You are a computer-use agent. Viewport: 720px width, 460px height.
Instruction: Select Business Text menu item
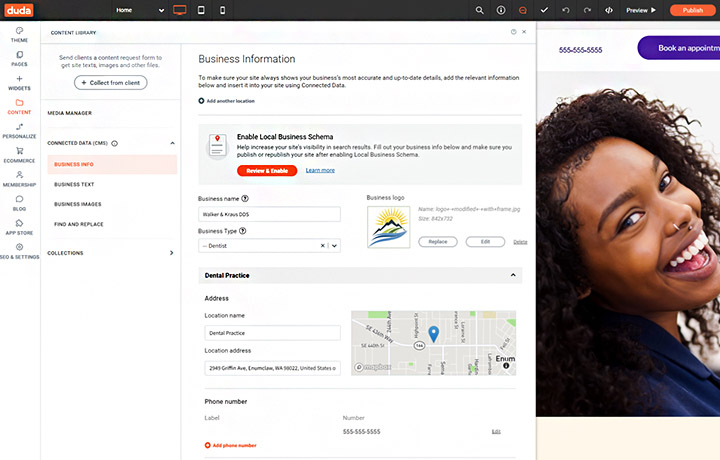pyautogui.click(x=74, y=185)
